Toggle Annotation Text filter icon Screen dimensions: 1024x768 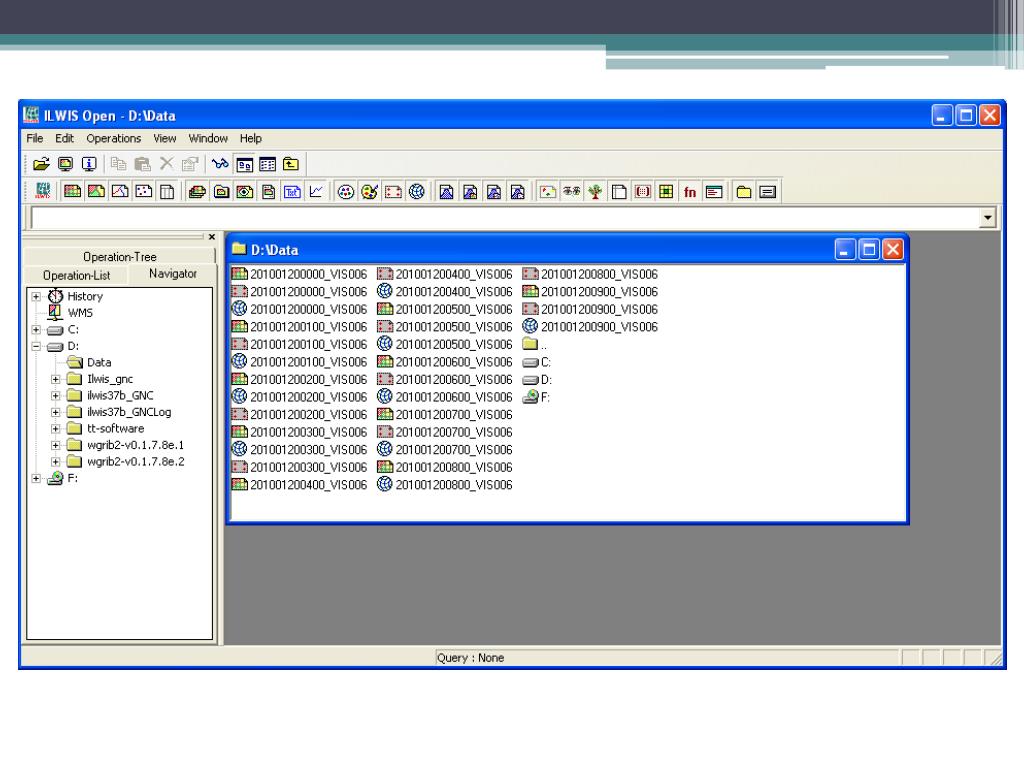tap(292, 191)
